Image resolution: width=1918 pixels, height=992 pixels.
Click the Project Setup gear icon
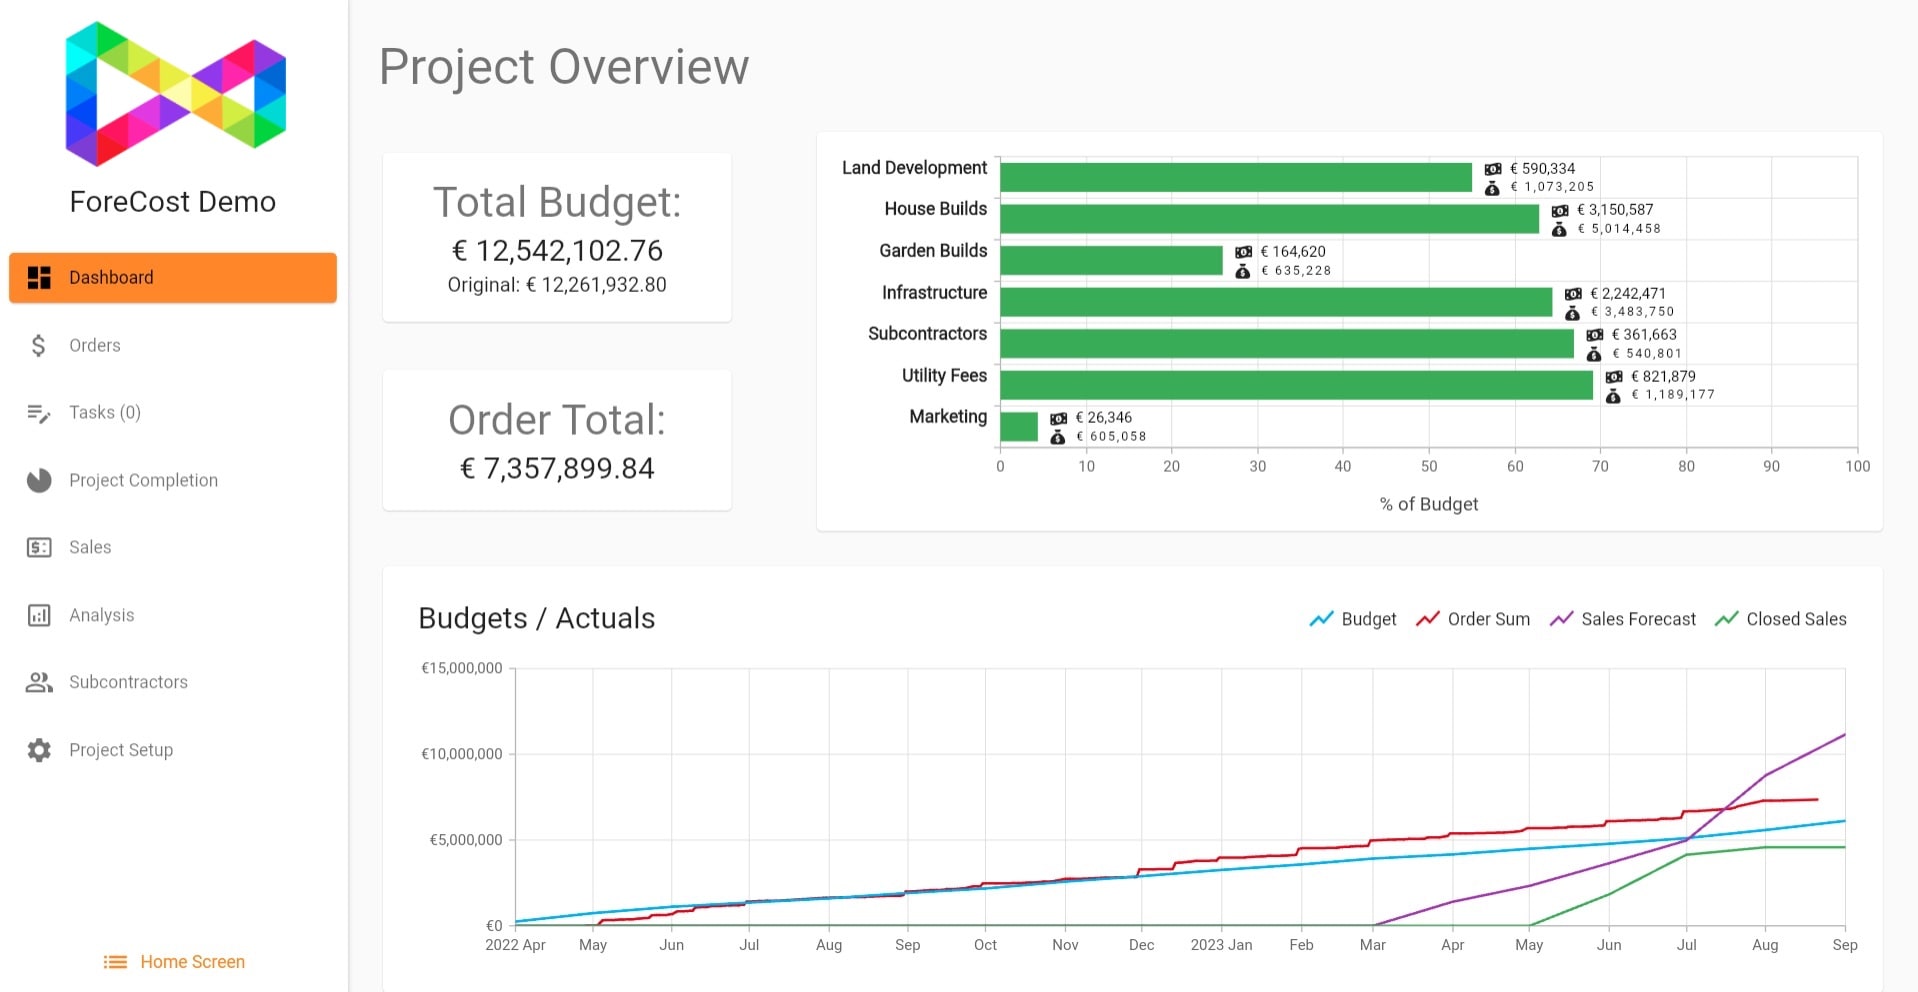(39, 751)
